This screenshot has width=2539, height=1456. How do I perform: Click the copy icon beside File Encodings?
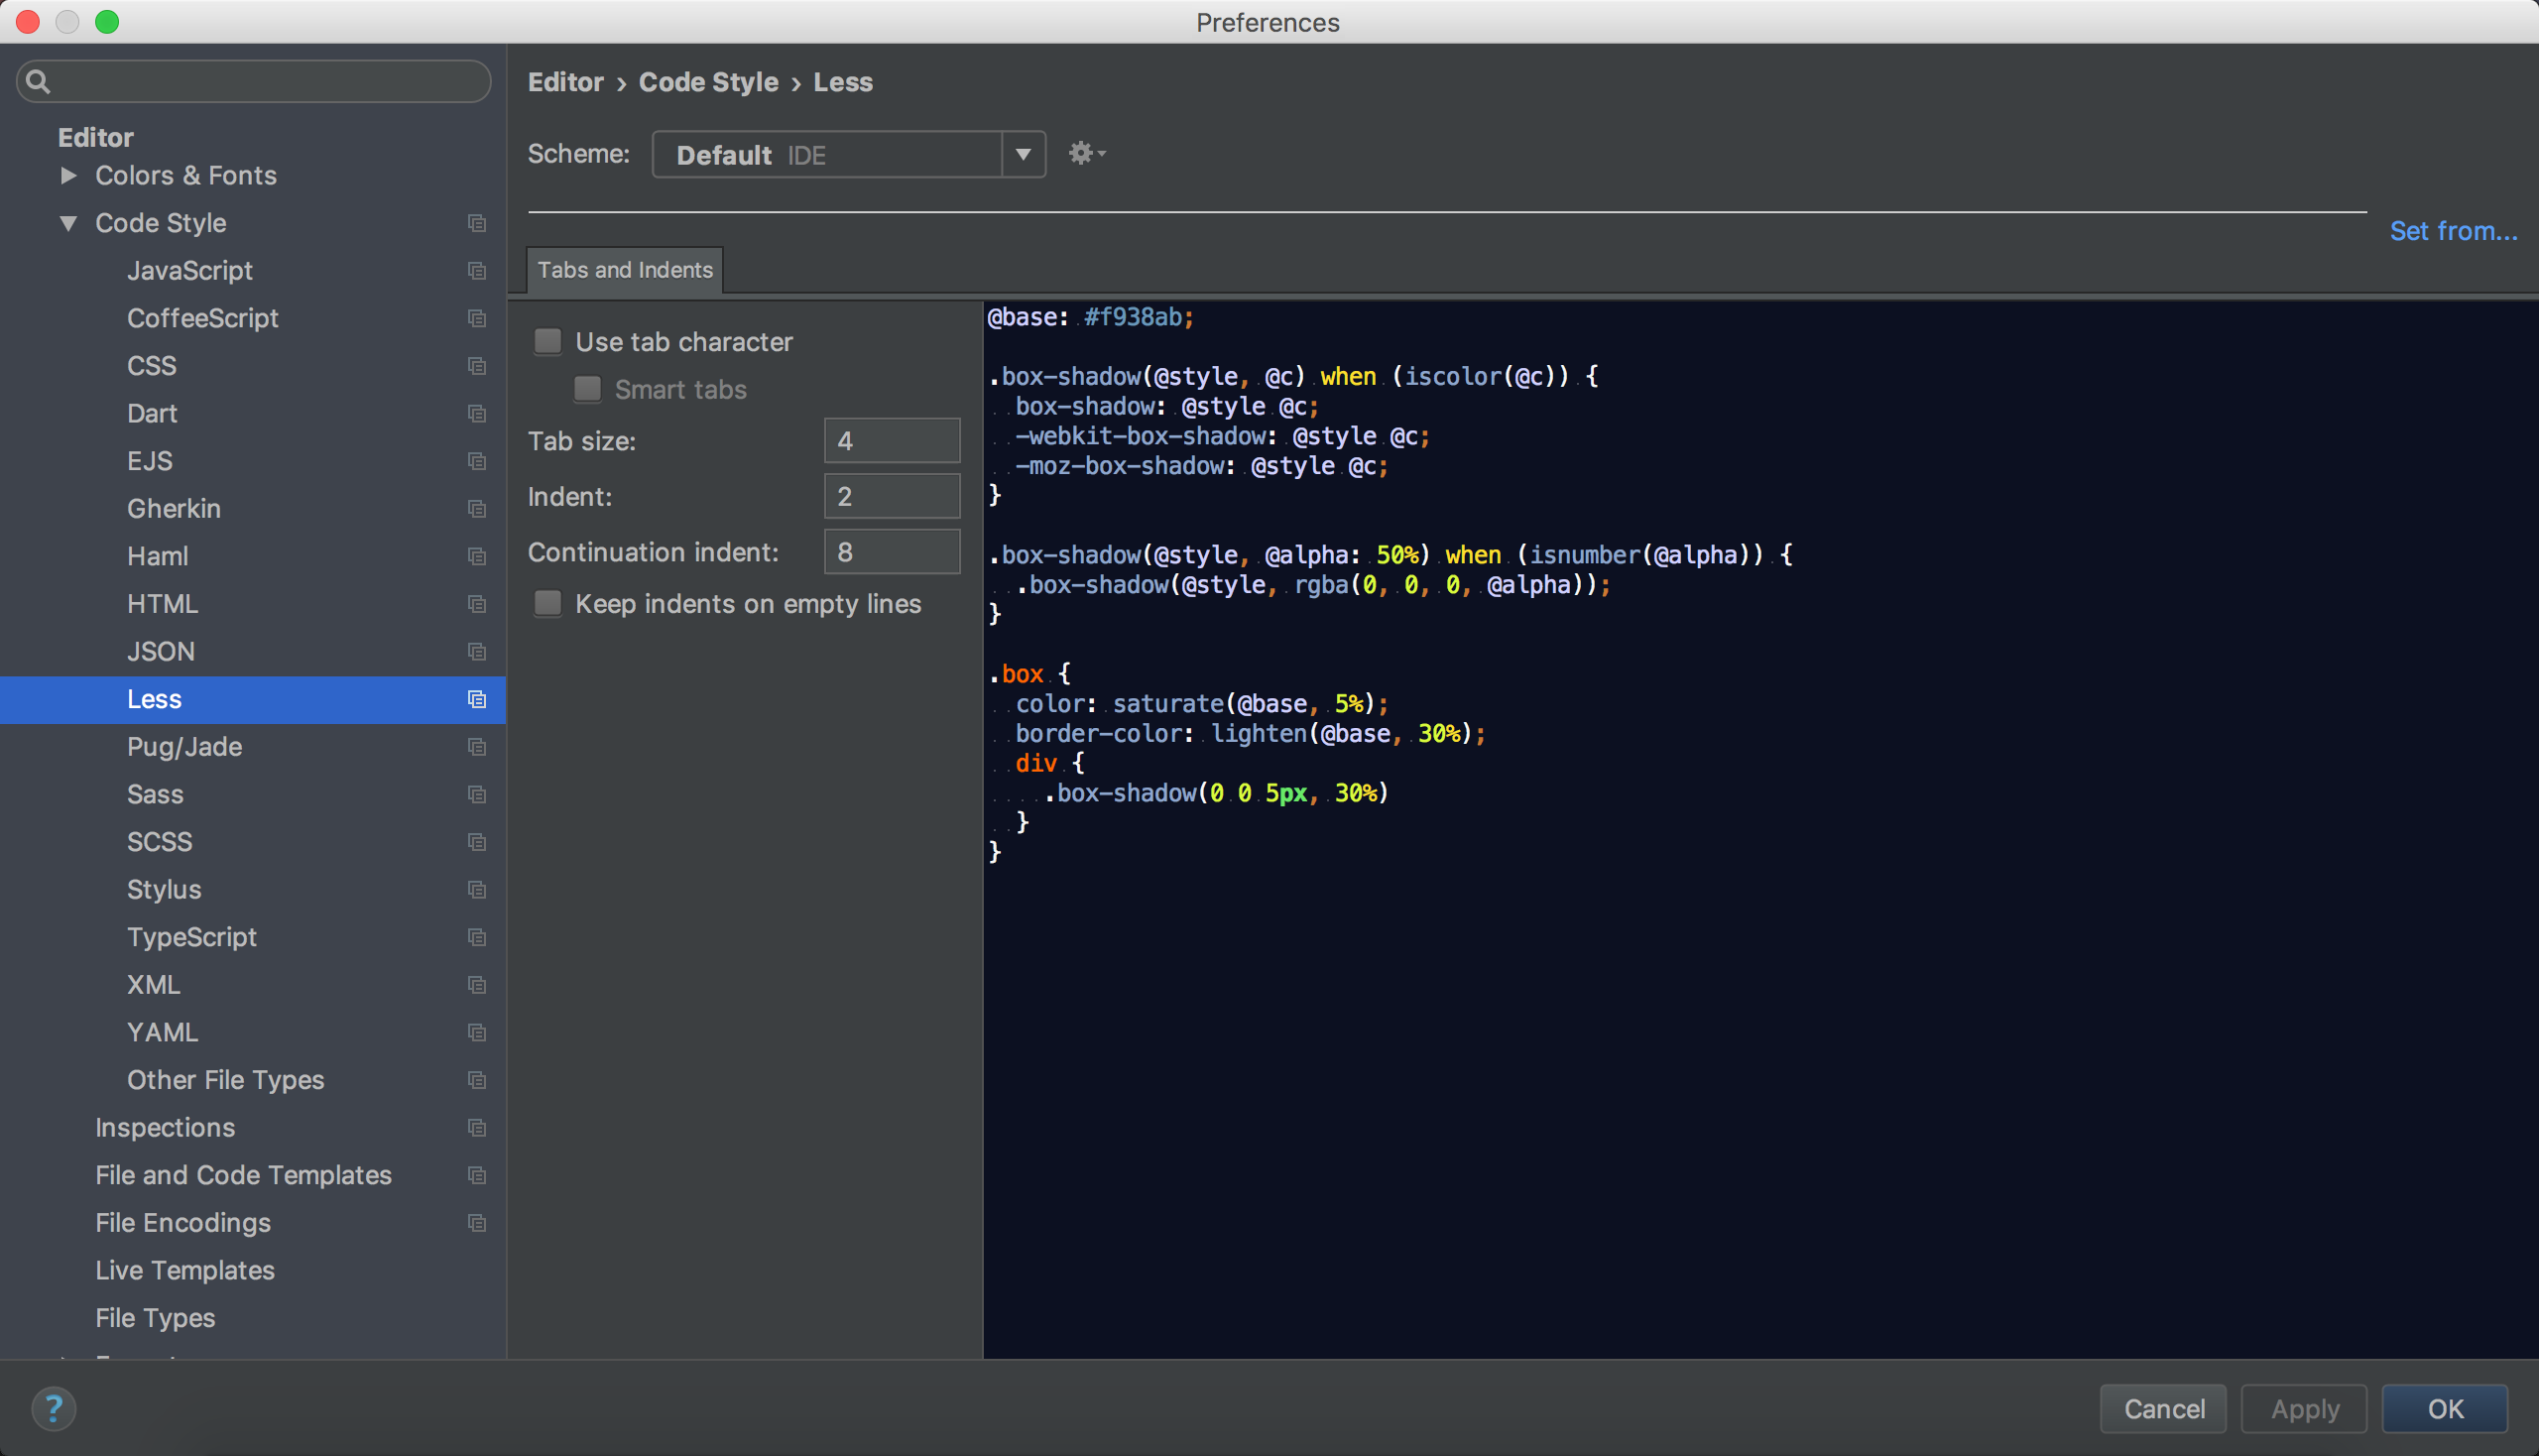pyautogui.click(x=477, y=1222)
